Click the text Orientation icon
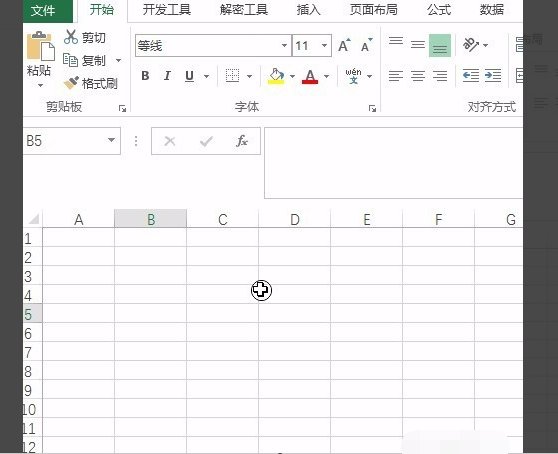This screenshot has height=454, width=558. coord(471,45)
